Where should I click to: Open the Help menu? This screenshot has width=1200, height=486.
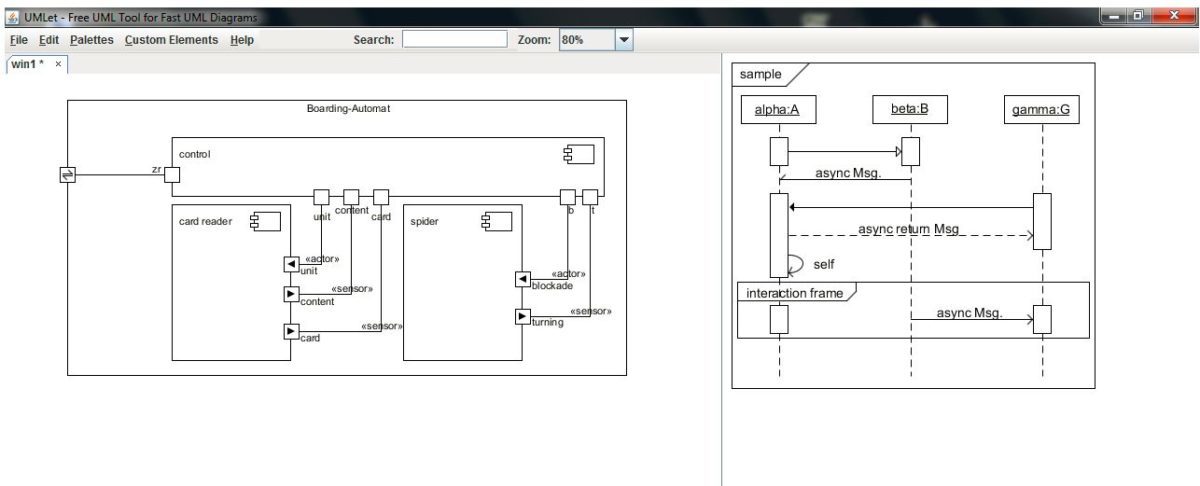242,40
